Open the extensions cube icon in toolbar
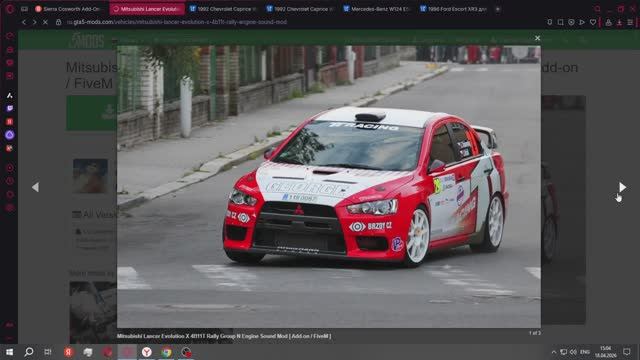 (x=609, y=22)
